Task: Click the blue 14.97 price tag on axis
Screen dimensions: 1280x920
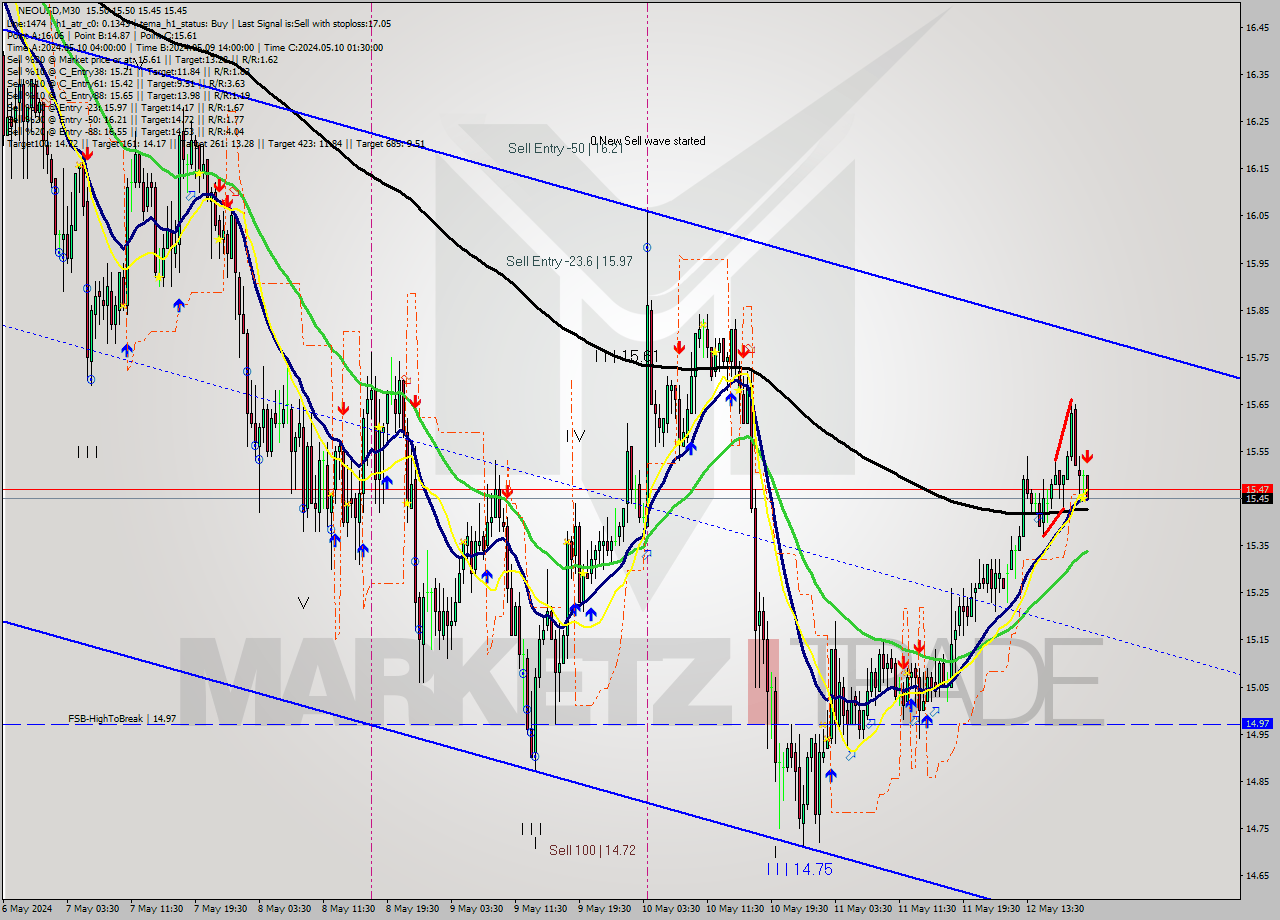Action: 1257,723
